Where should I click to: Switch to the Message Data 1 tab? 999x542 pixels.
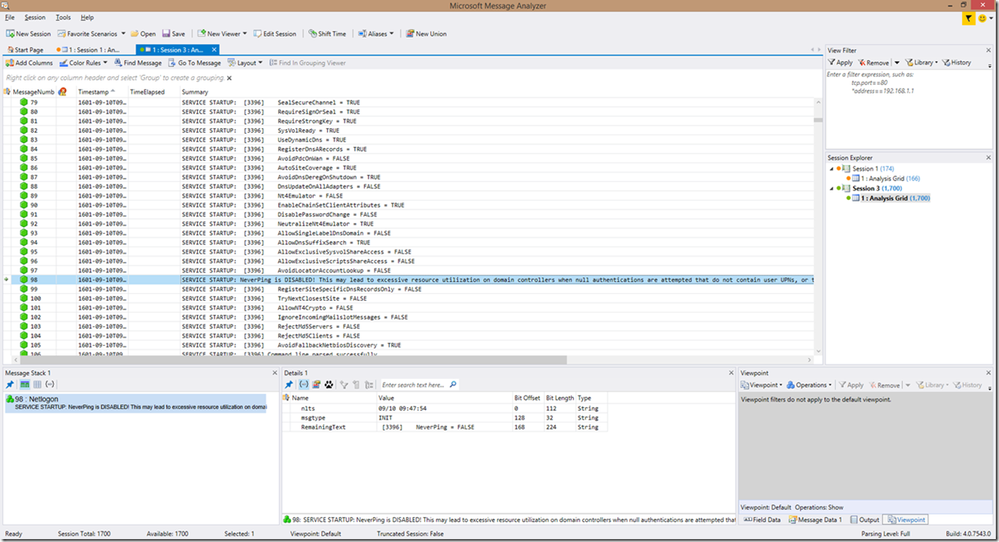point(816,520)
